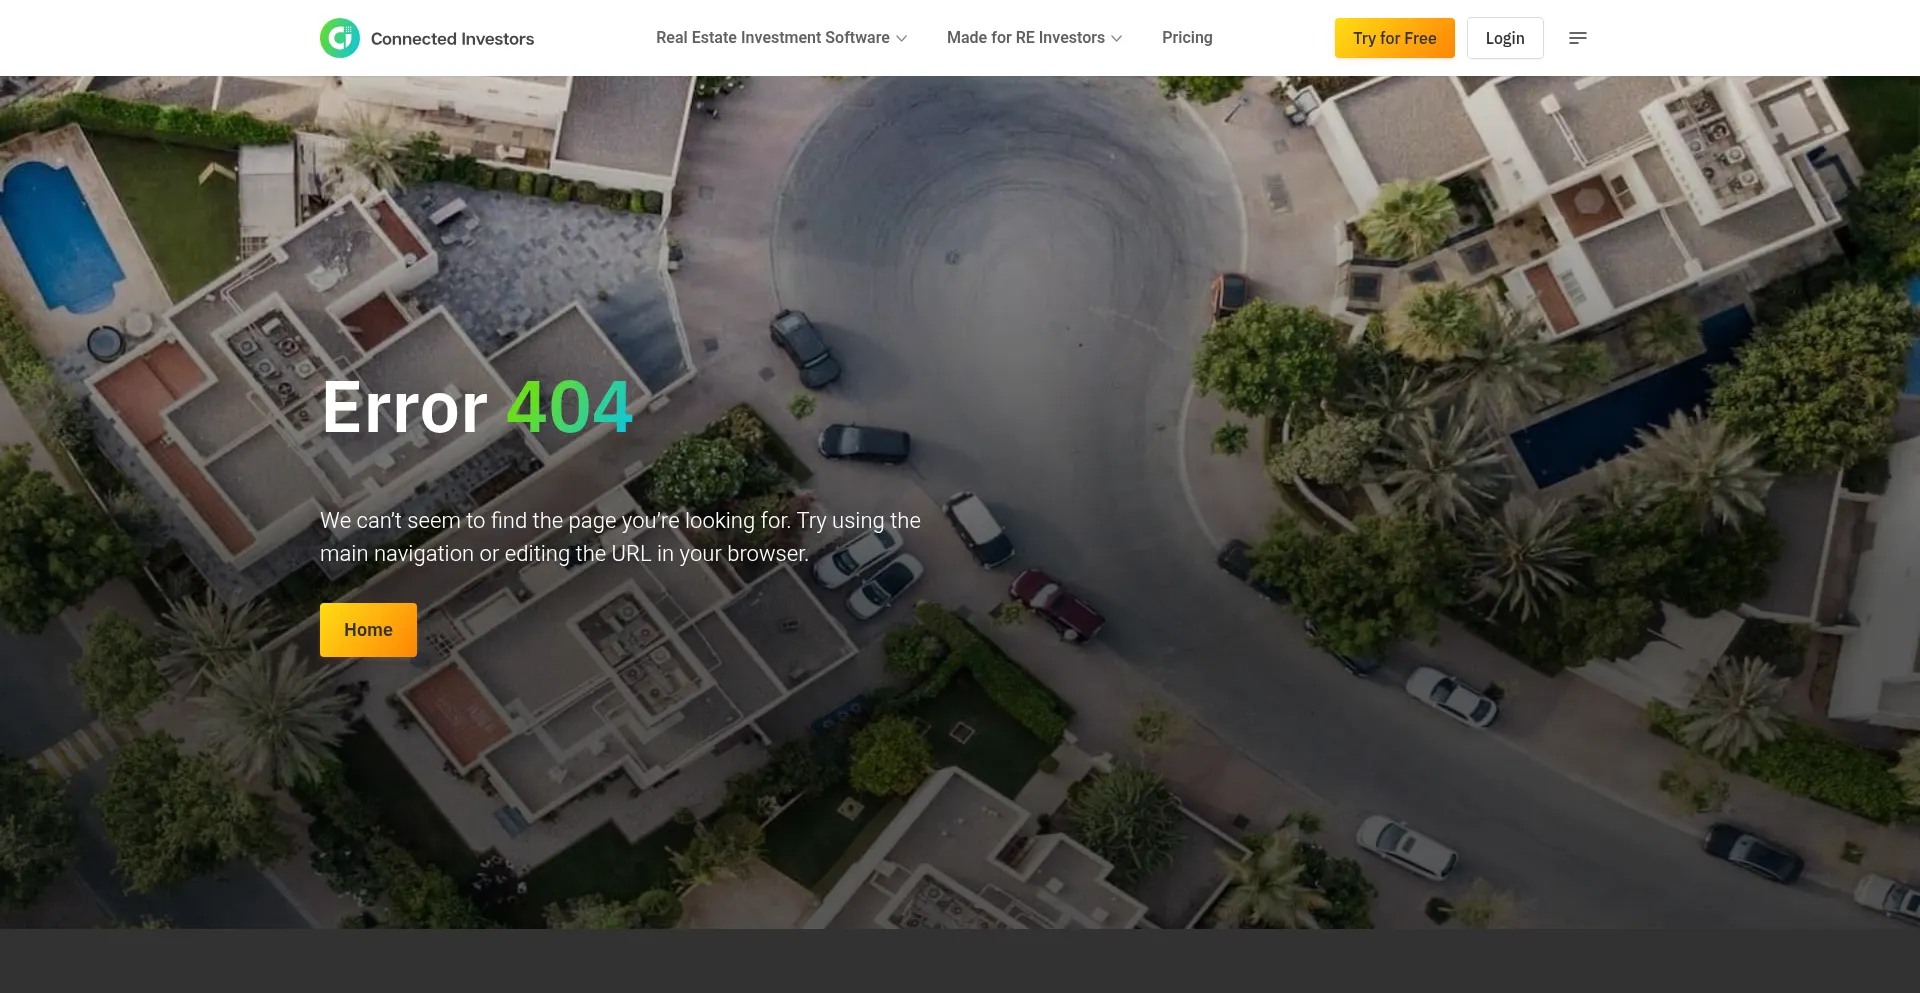The image size is (1920, 993).
Task: Click the dark red parked car in photo
Action: pyautogui.click(x=1058, y=605)
